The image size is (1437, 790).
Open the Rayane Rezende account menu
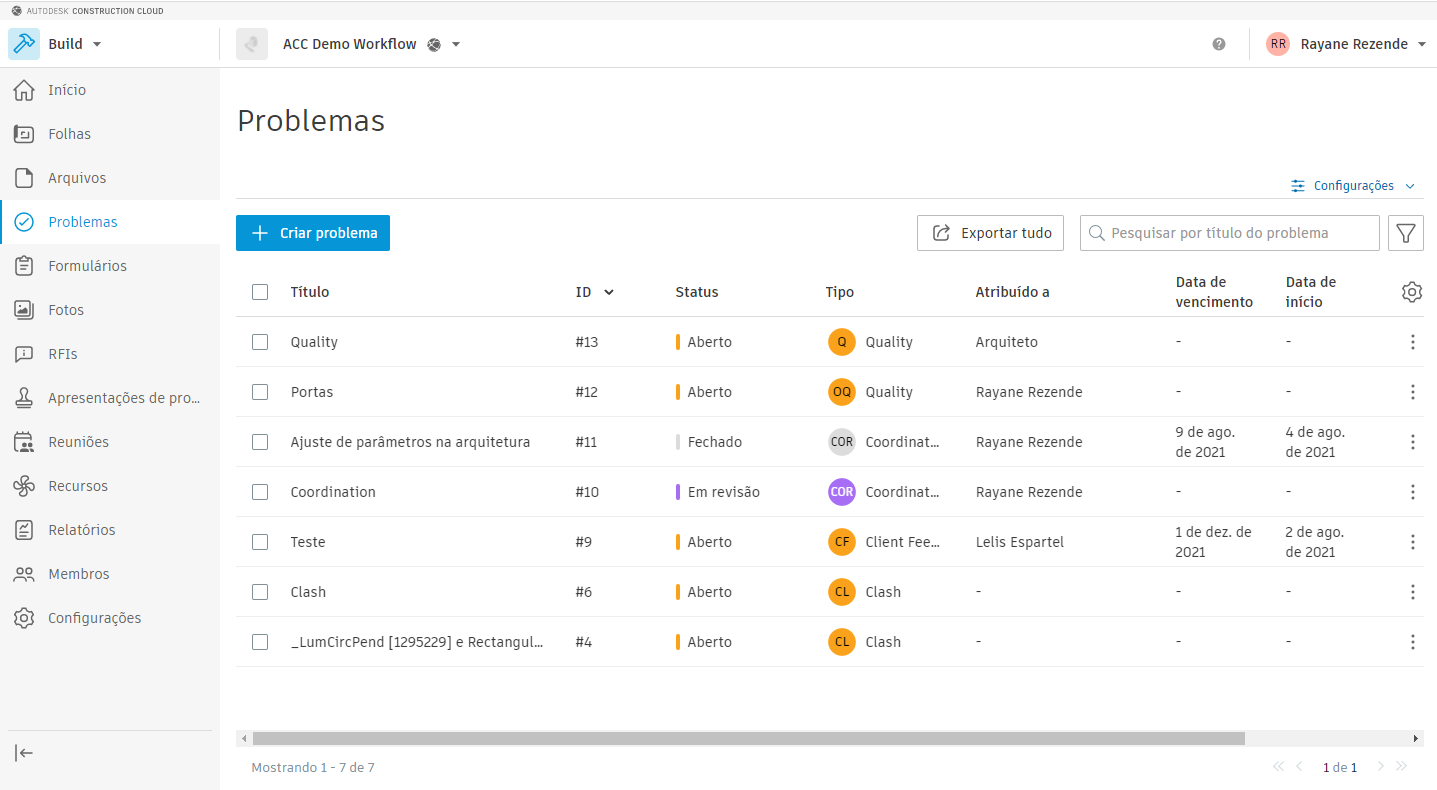tap(1345, 44)
